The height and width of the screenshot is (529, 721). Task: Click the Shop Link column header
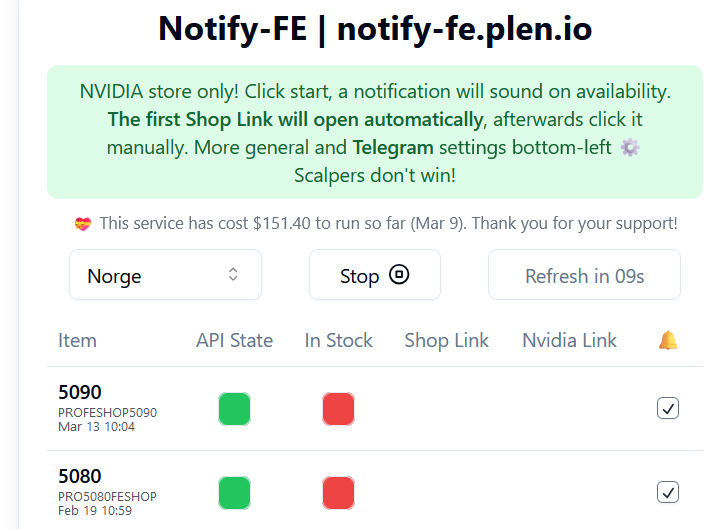(446, 341)
